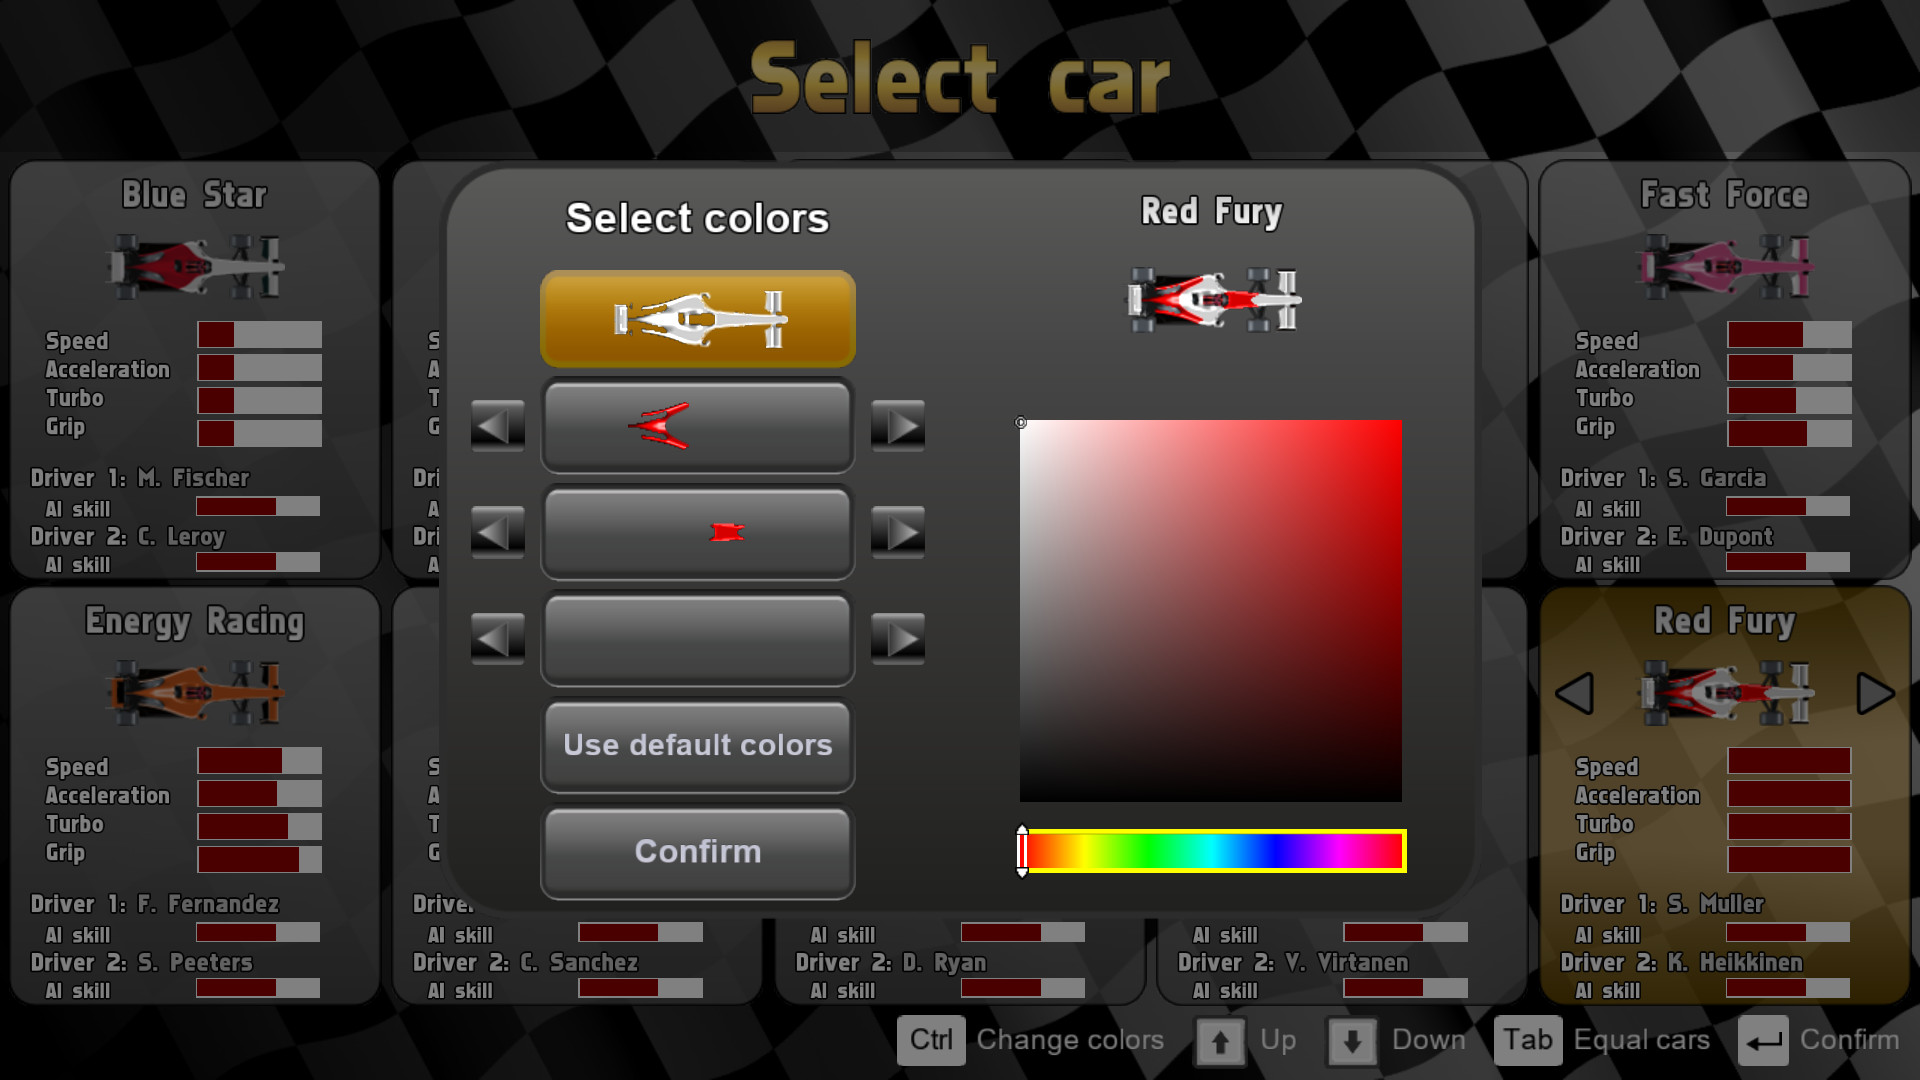Browse previous car in Red Fury panel

(1577, 692)
